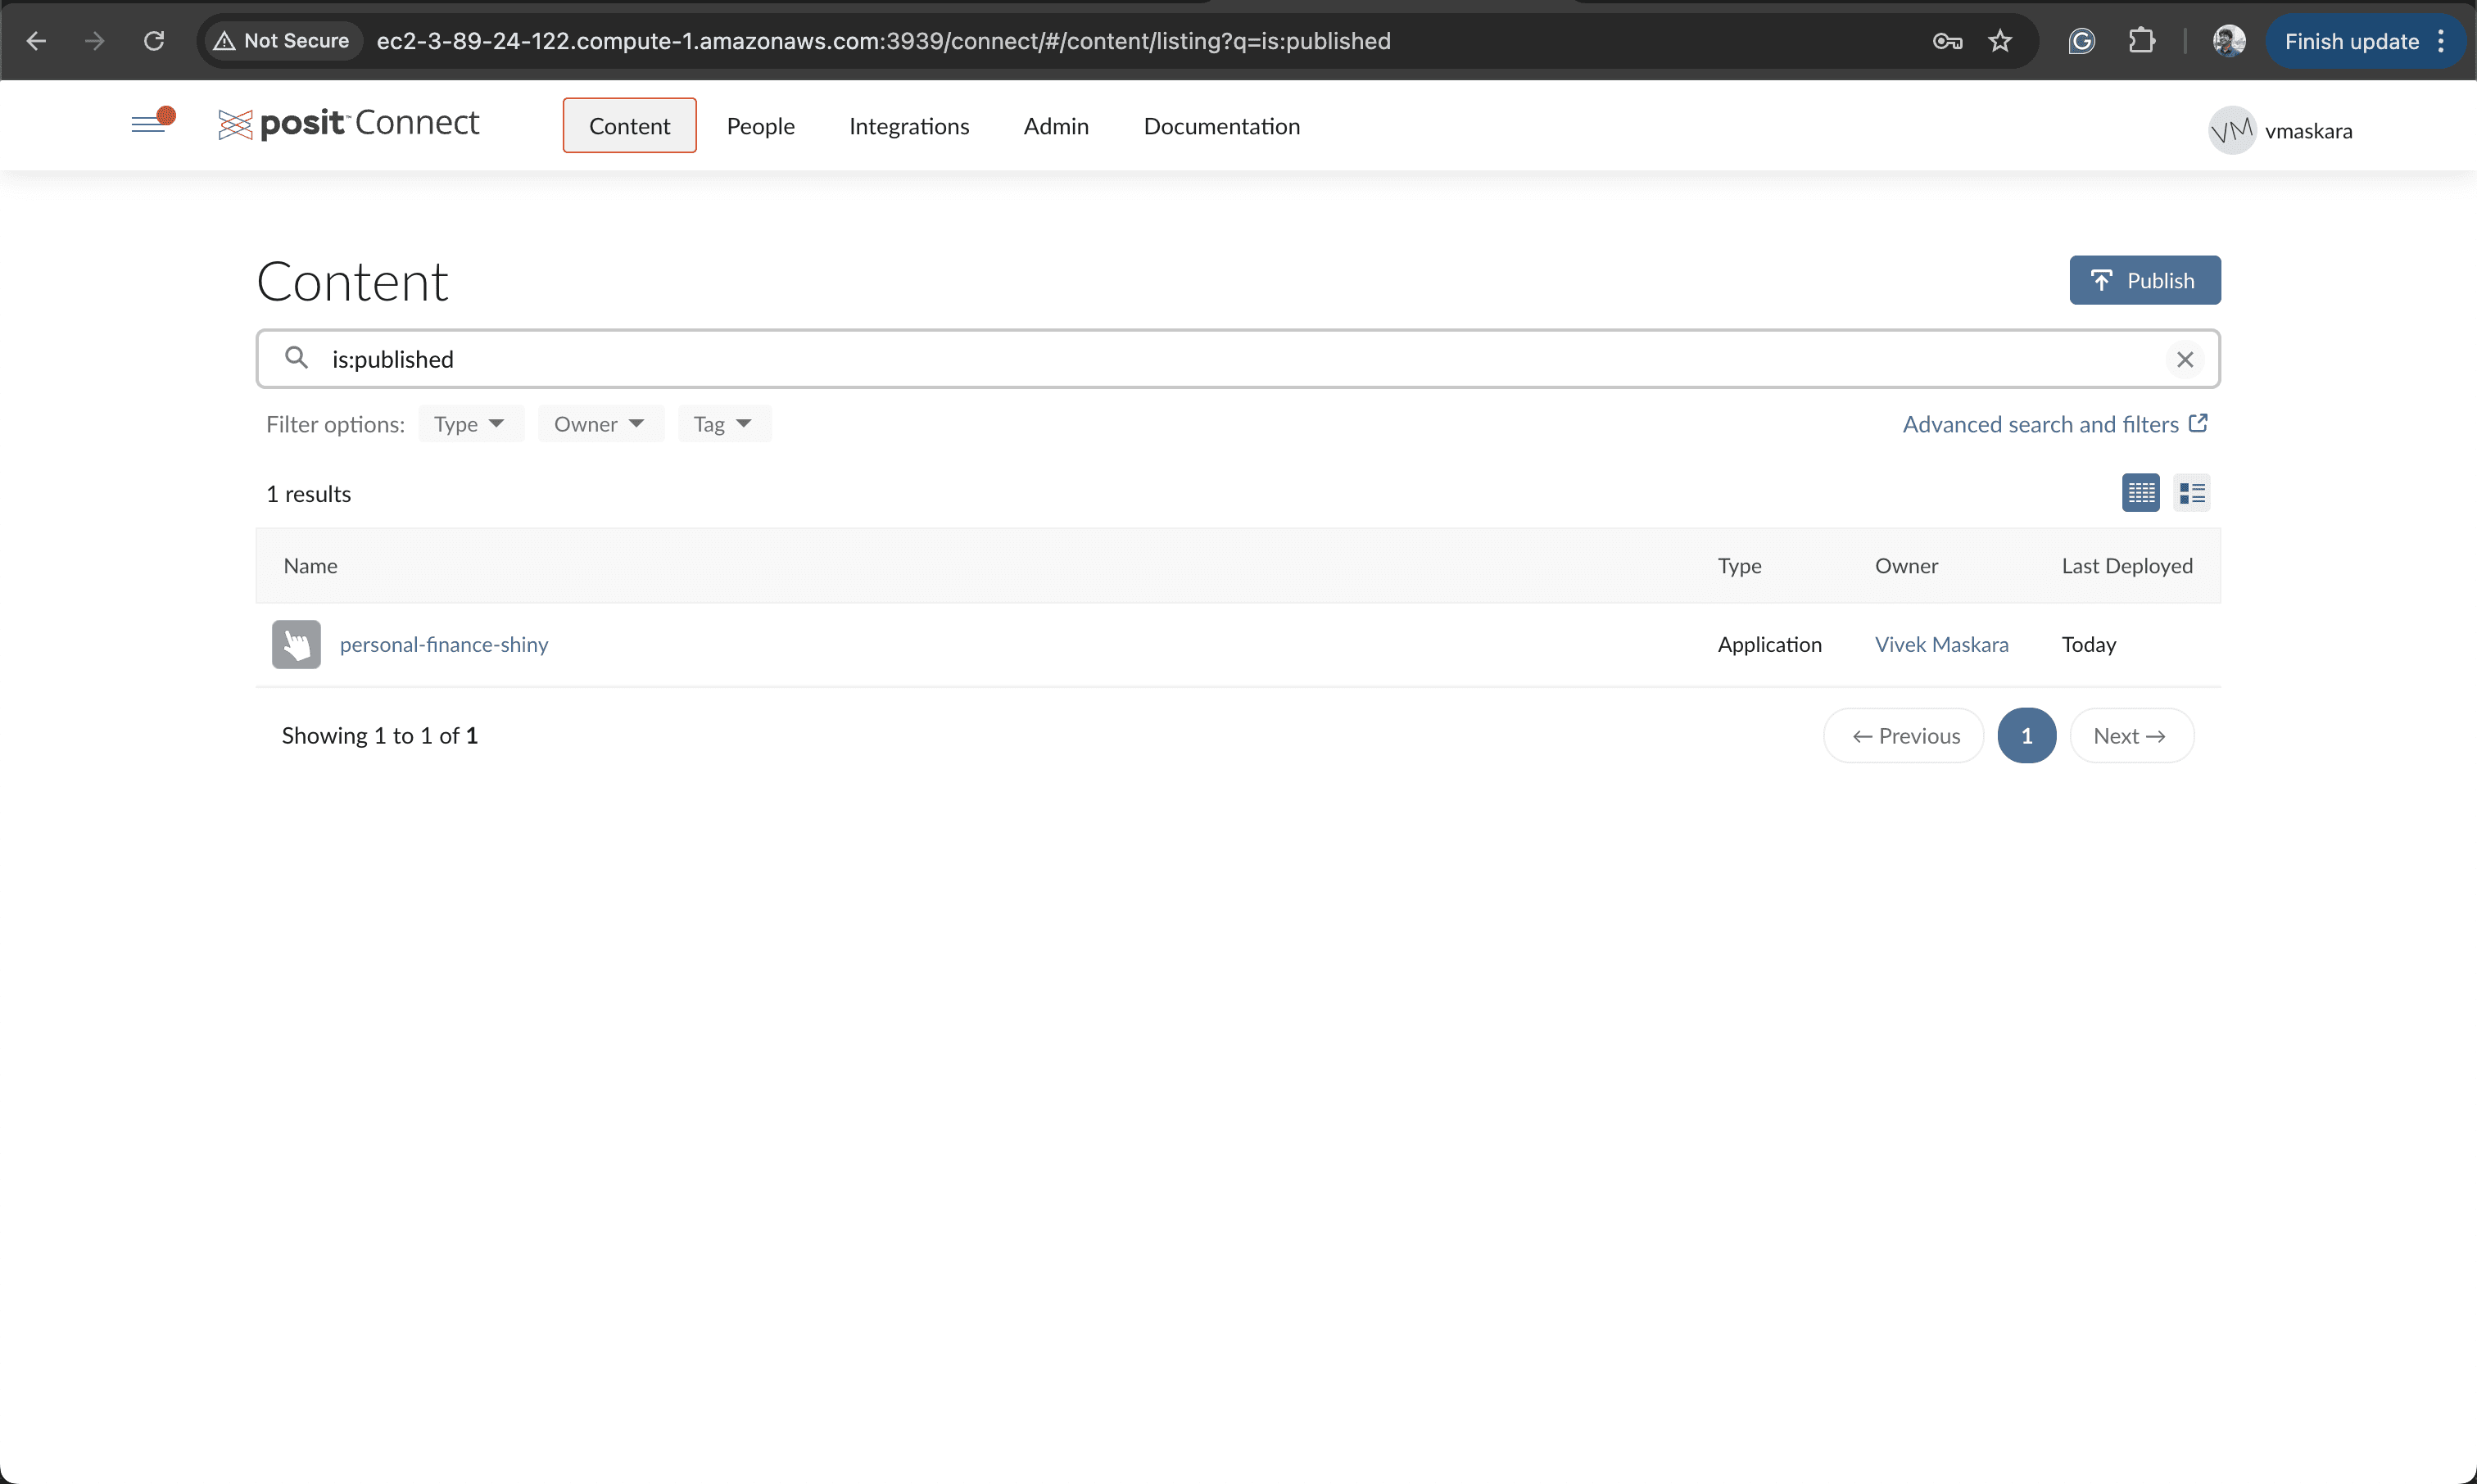Reload the current page
The image size is (2477, 1484).
tap(154, 41)
